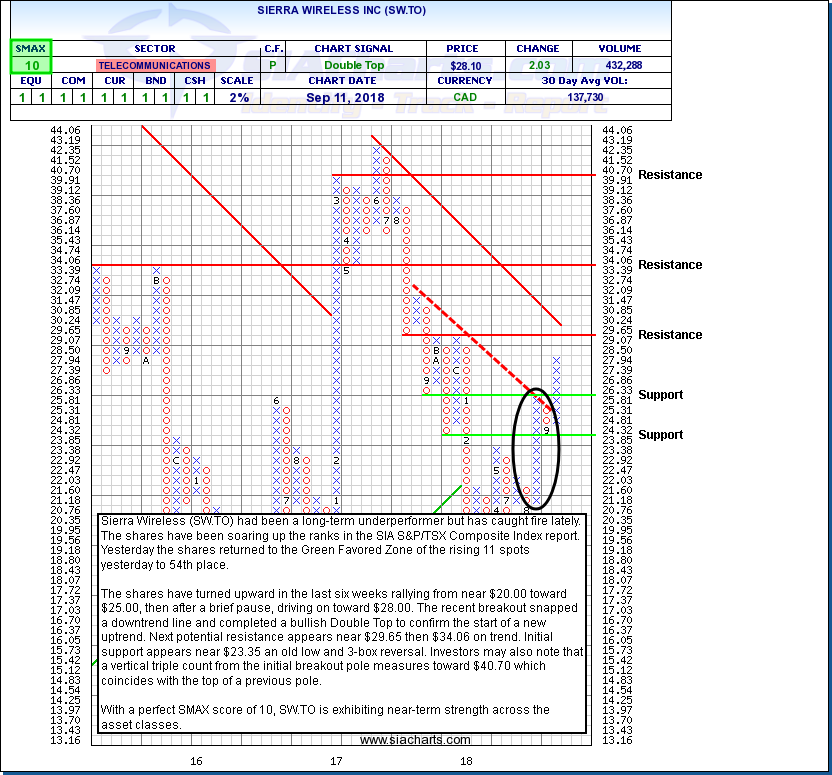Click the top Resistance label
Screen dimensions: 832x775
(x=670, y=175)
